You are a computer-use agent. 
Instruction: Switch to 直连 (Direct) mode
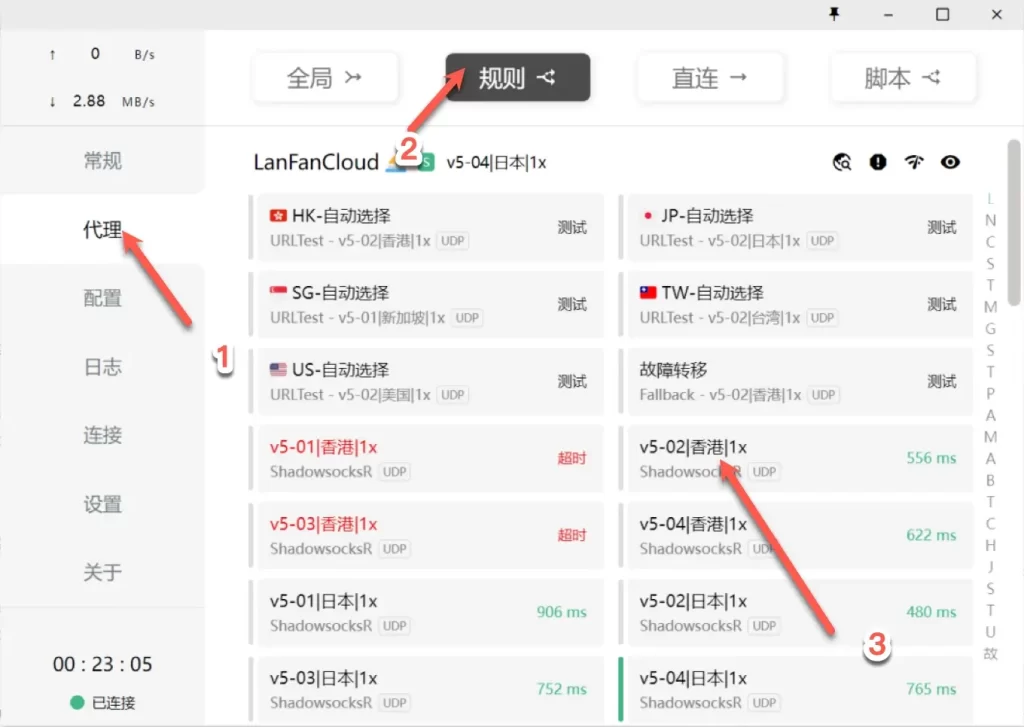click(710, 76)
